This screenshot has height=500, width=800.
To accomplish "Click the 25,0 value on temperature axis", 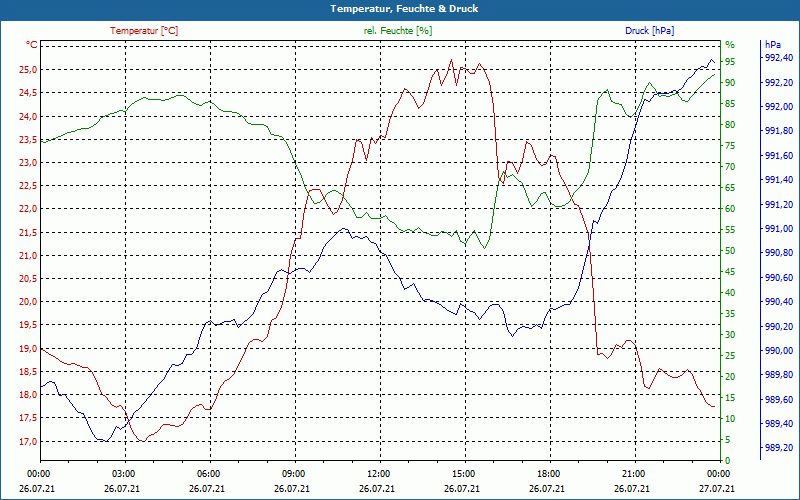I will coord(28,69).
